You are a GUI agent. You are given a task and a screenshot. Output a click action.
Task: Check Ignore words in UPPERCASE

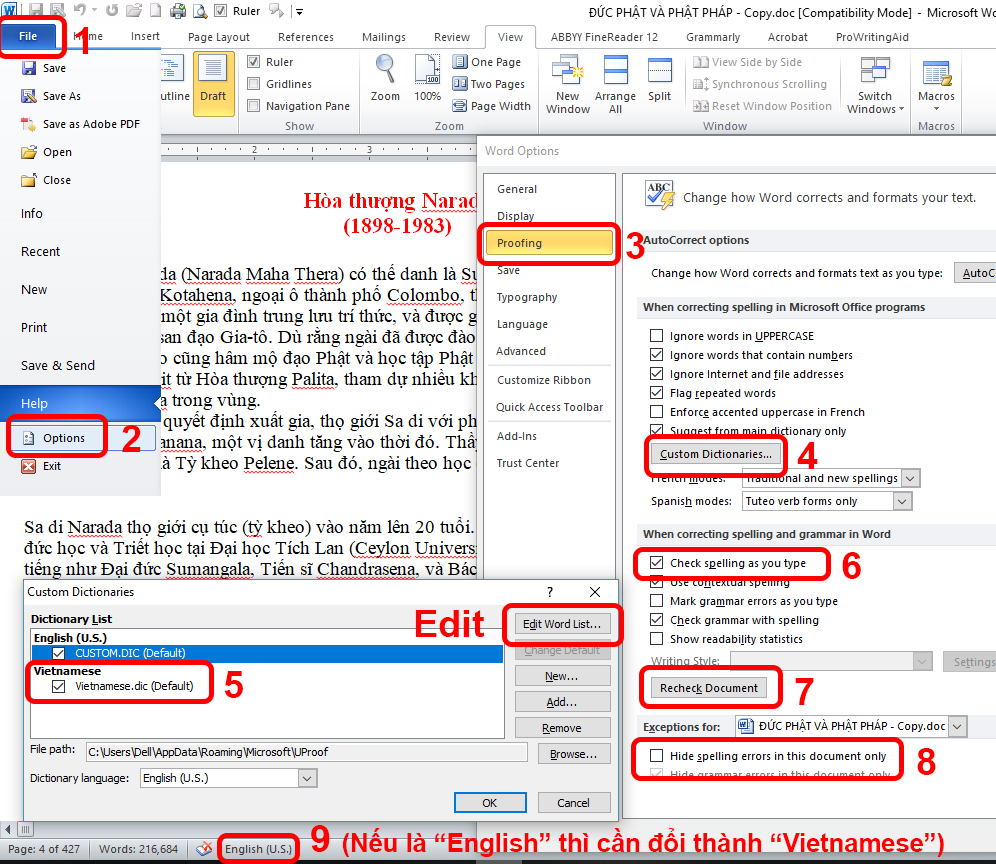(657, 335)
